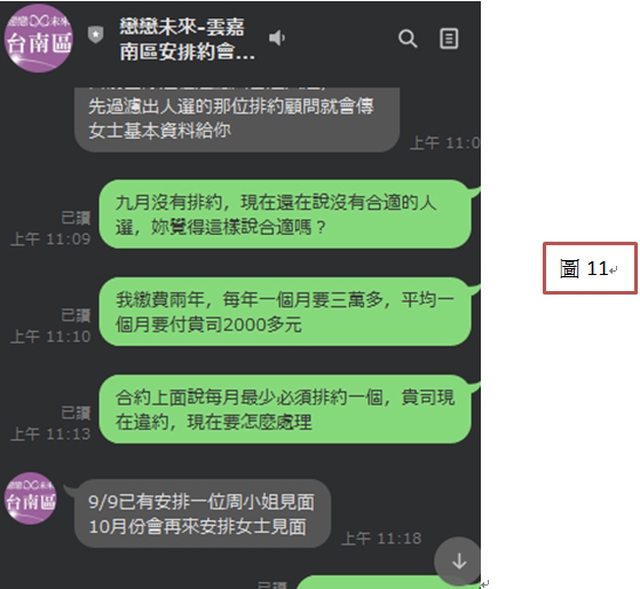Open chat title 戀戀未來-雲嘉南區安排約會
The image size is (640, 589).
tap(187, 39)
